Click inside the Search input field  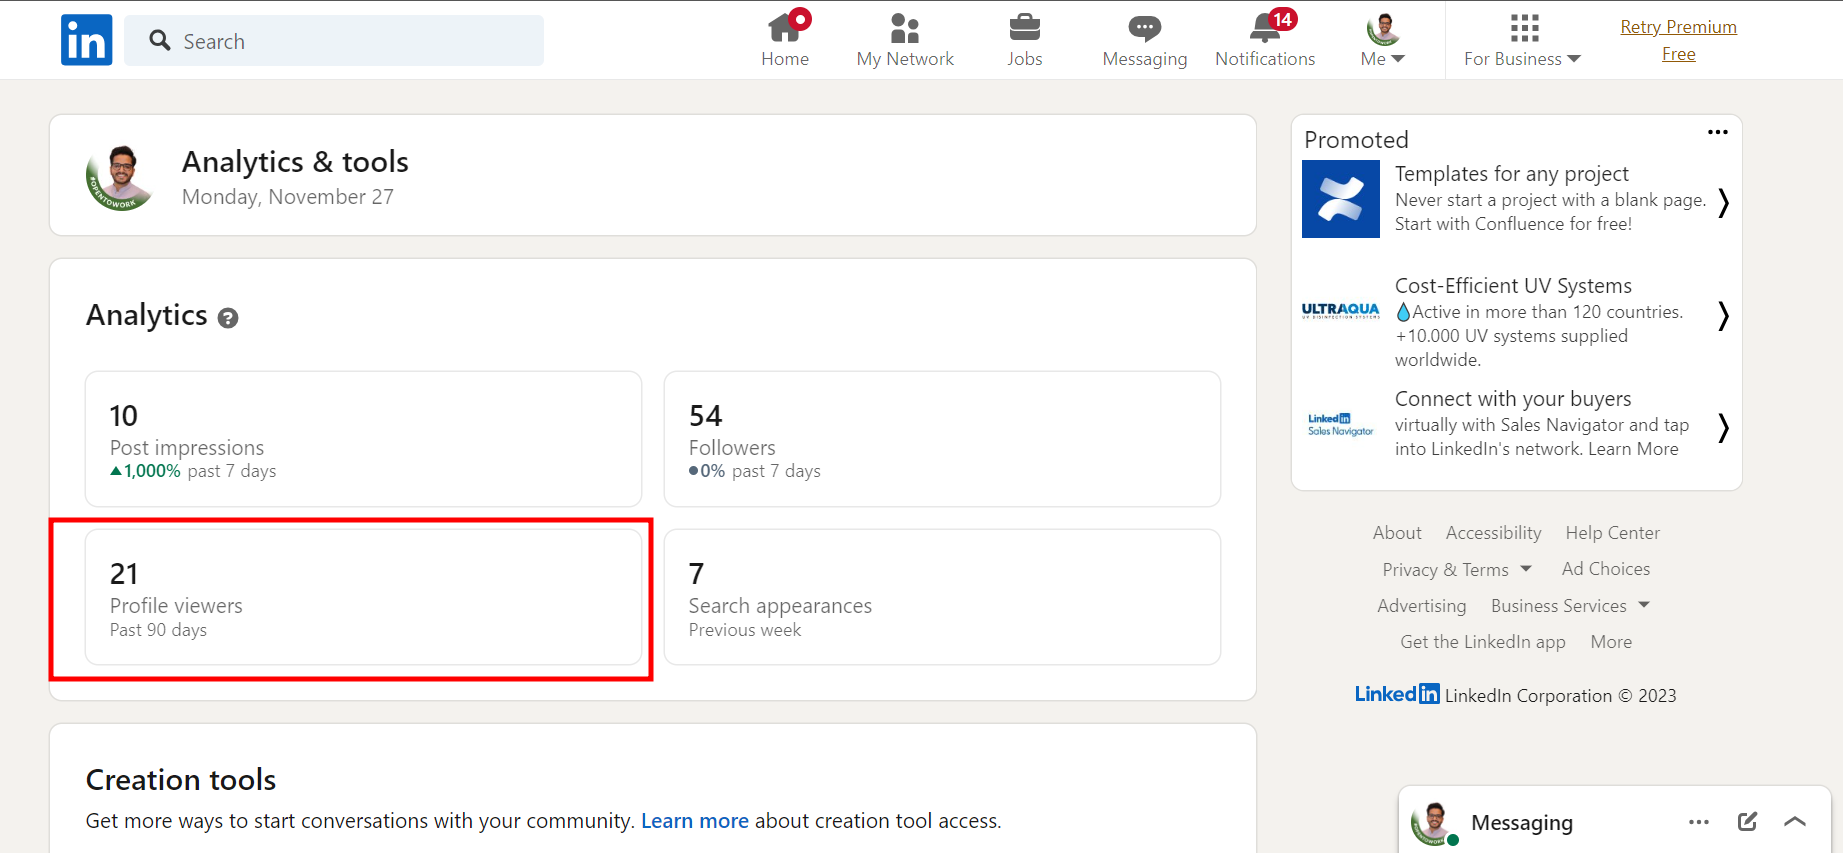[334, 40]
